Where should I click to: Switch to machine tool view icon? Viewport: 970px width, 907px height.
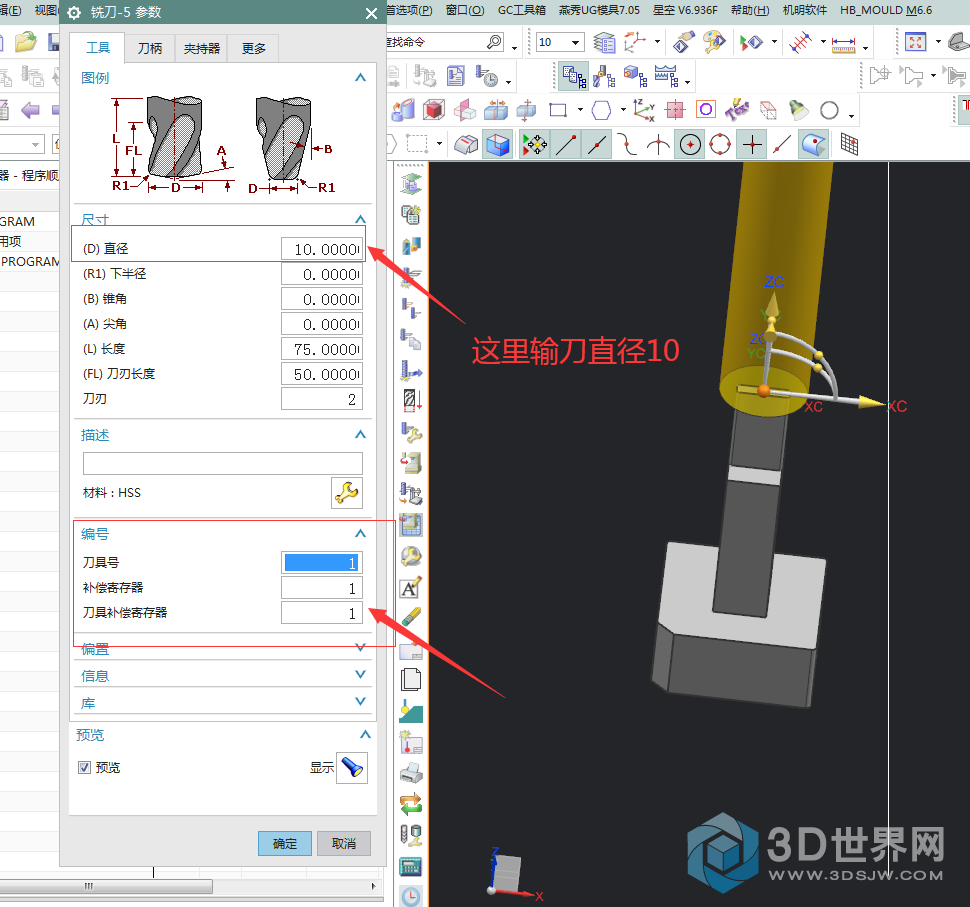604,77
